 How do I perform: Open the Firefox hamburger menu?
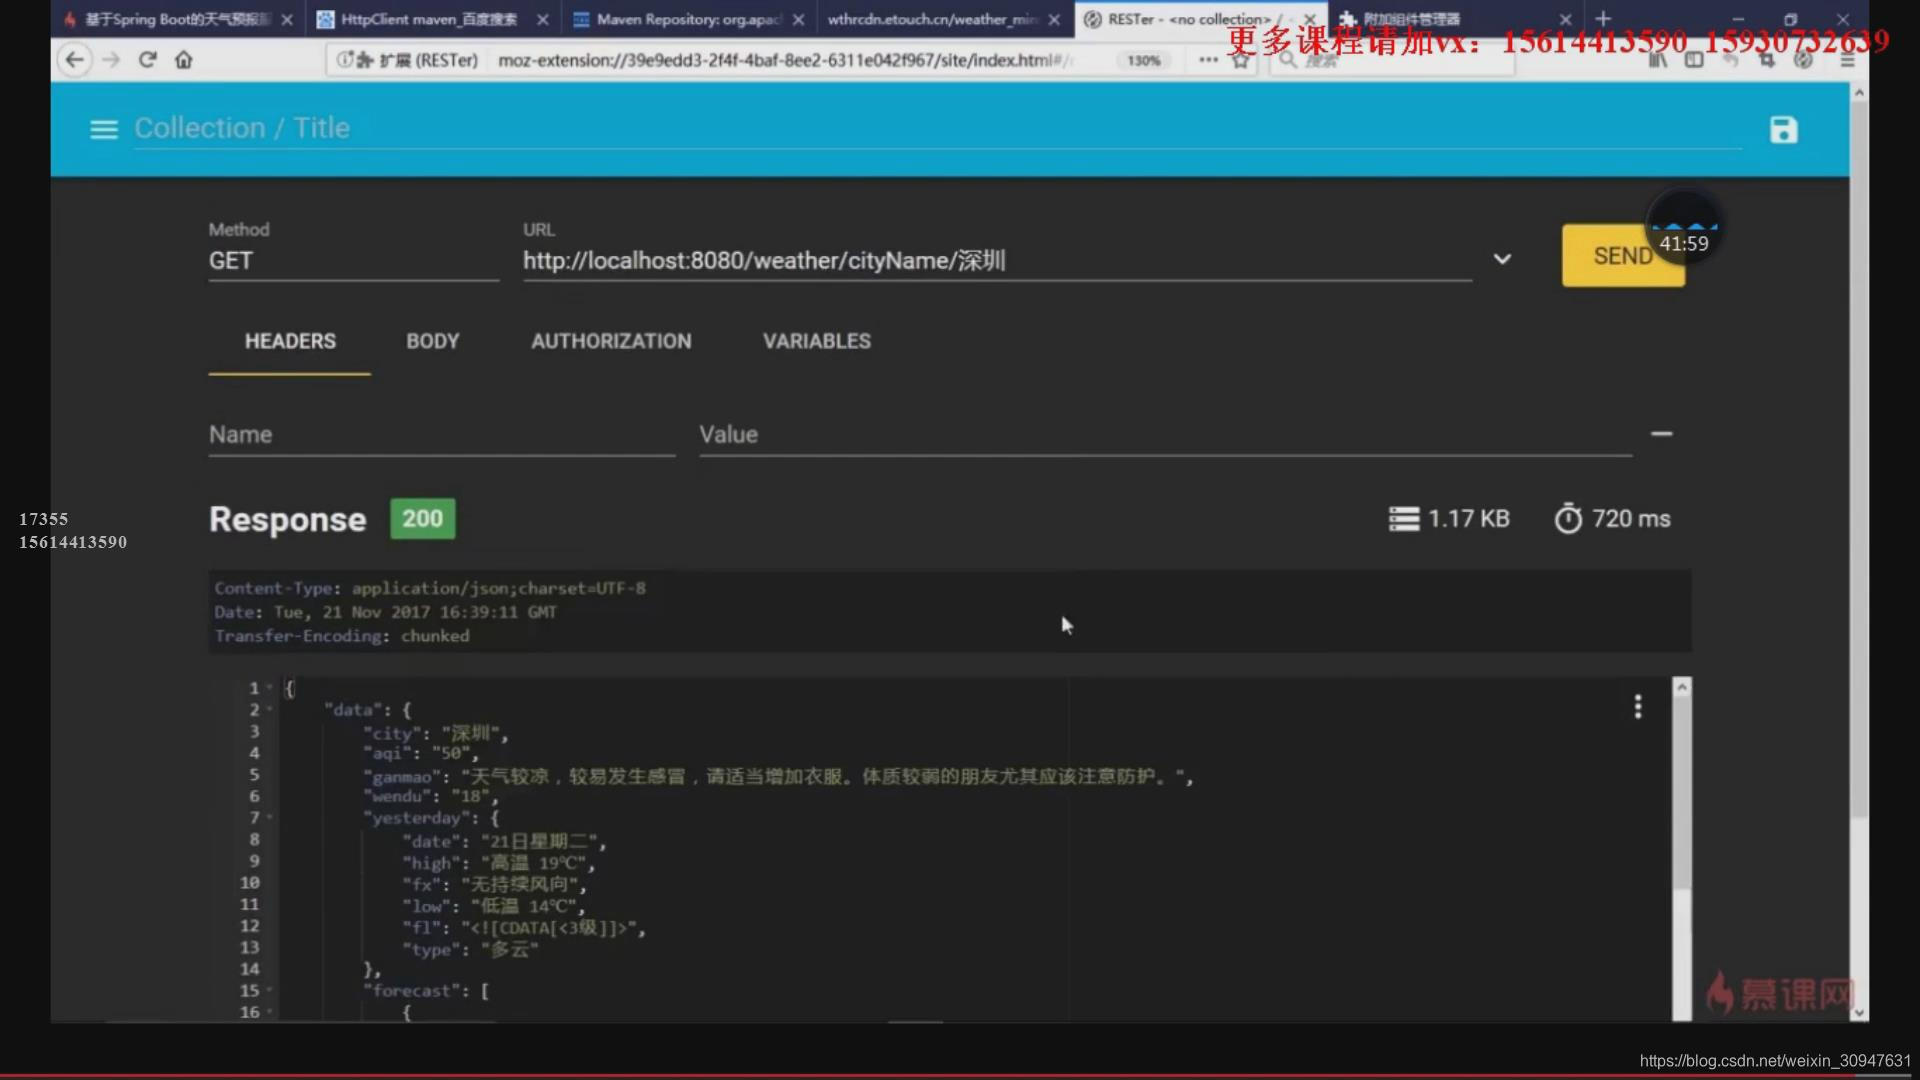[x=1847, y=60]
